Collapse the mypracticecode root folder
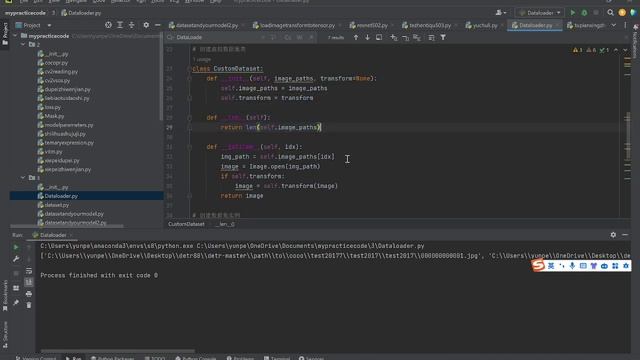640x360 pixels. (16, 36)
